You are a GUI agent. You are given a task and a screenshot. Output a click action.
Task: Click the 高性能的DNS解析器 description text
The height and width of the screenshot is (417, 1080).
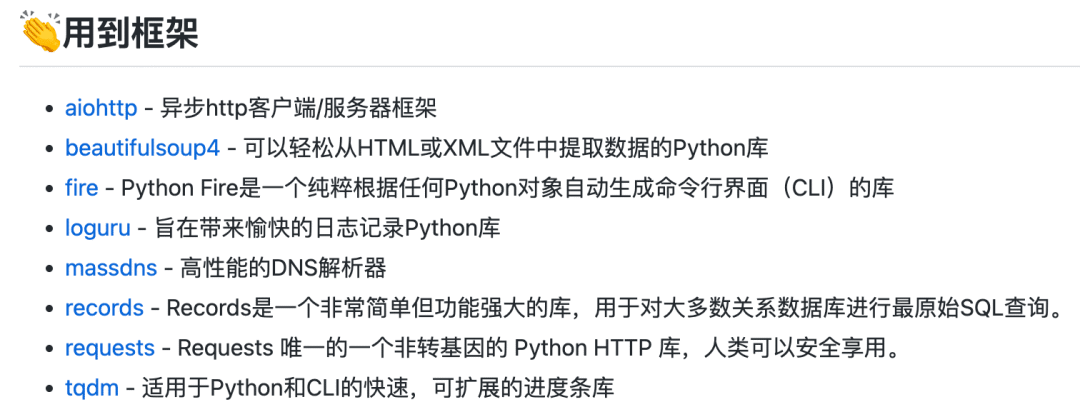(284, 268)
